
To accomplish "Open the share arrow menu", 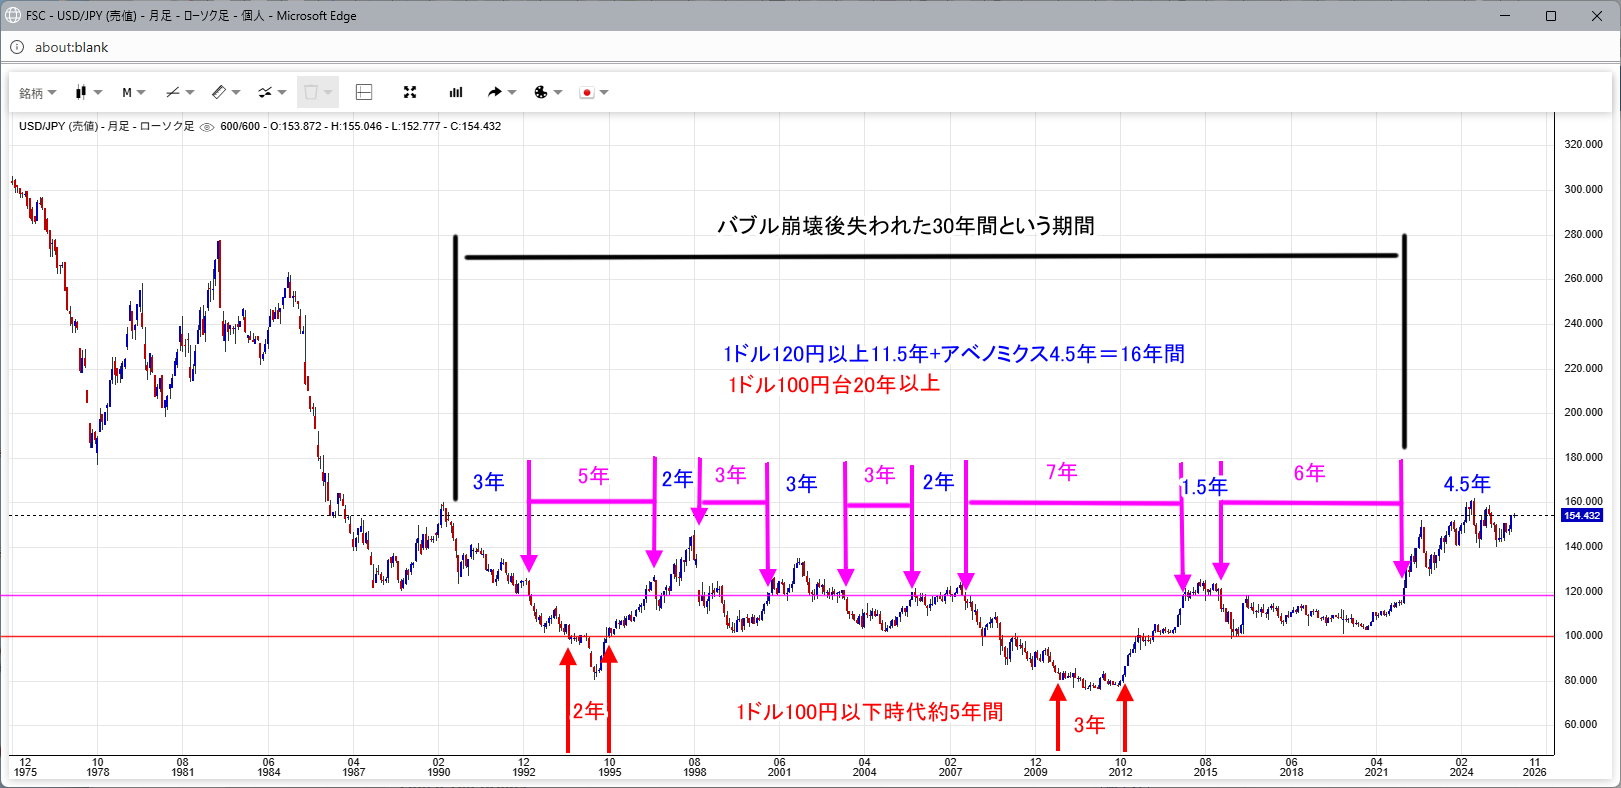I will (x=501, y=93).
